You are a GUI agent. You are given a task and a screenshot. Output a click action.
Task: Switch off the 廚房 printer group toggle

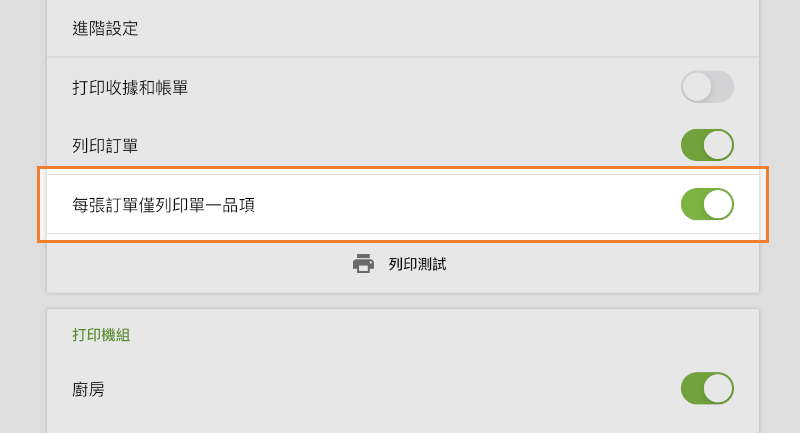(x=707, y=388)
